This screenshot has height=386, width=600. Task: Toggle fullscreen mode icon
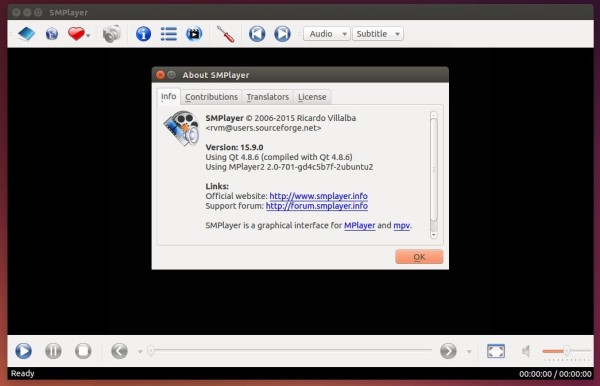pyautogui.click(x=496, y=351)
